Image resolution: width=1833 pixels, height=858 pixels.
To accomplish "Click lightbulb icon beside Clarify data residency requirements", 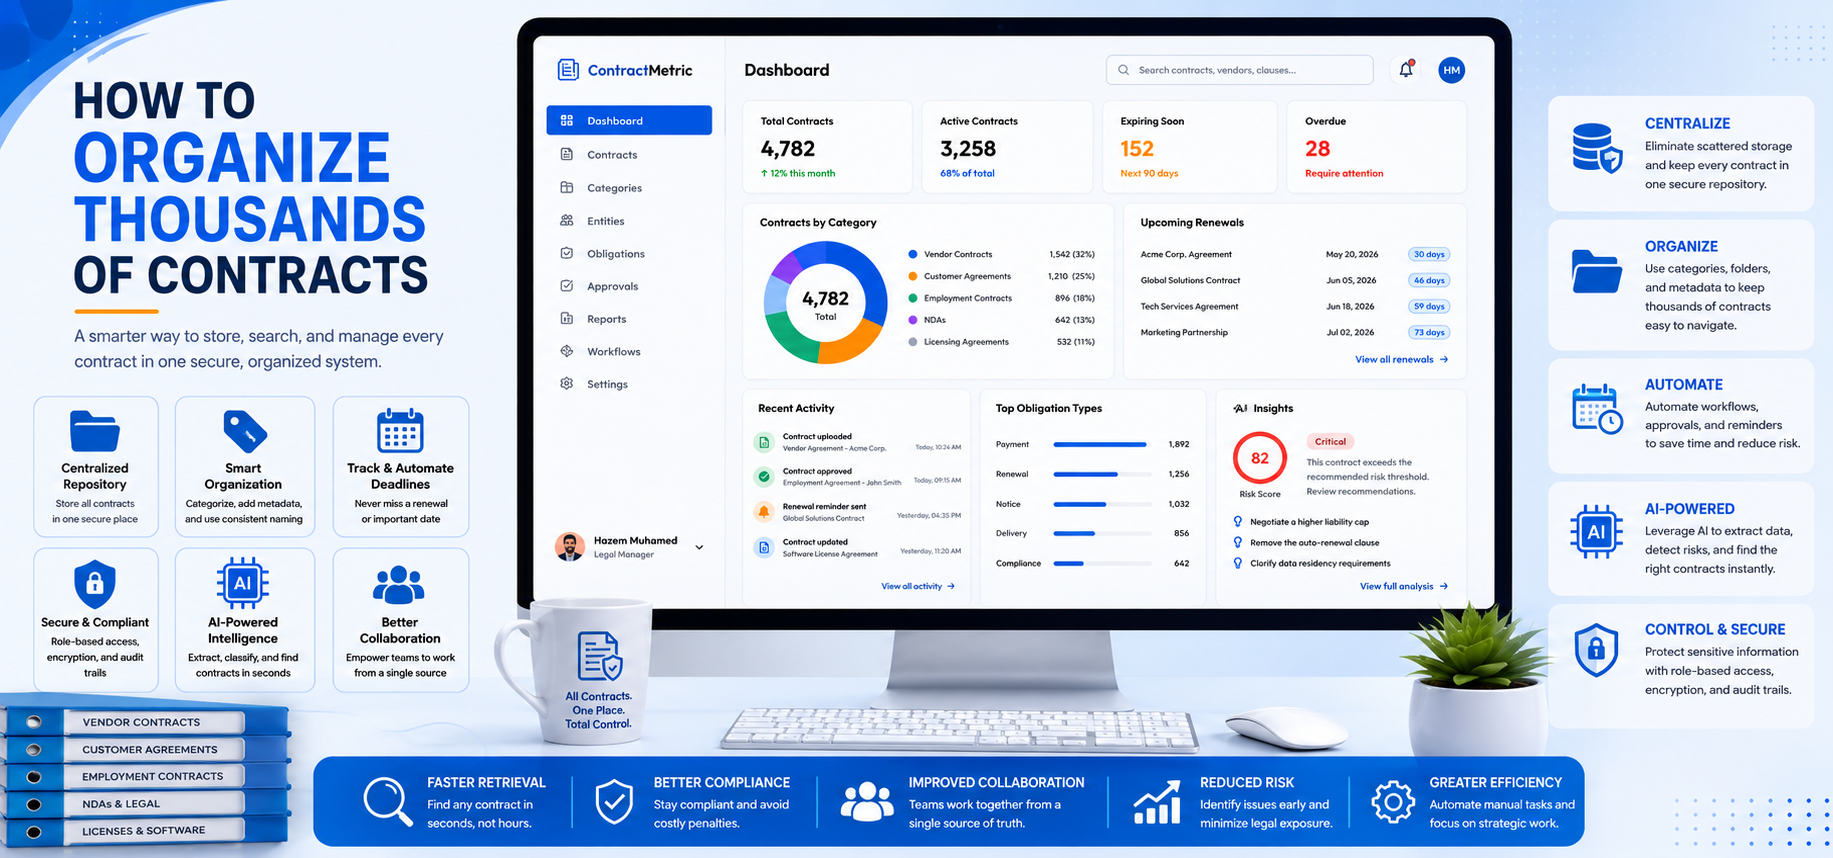I will pos(1238,564).
